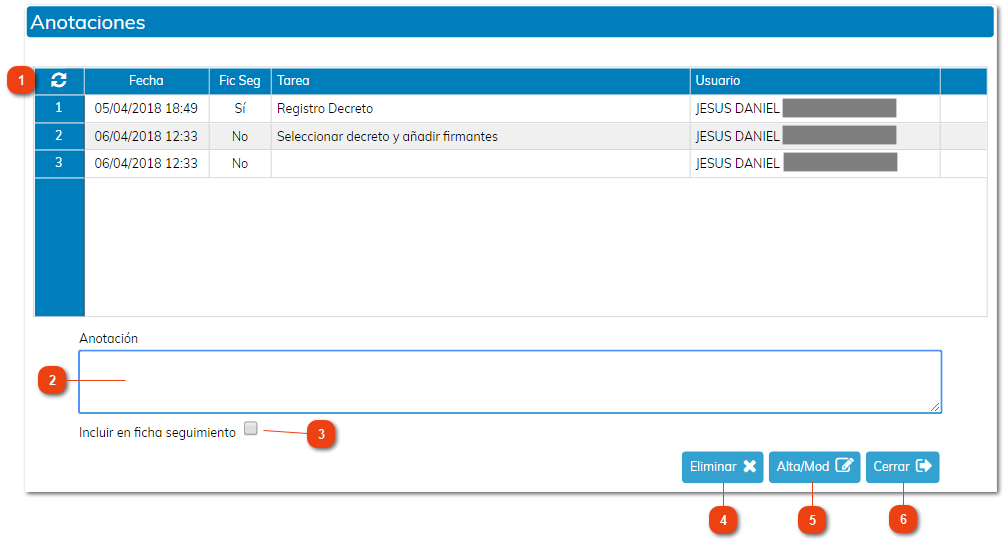This screenshot has height=545, width=1006.
Task: Click the X icon on Eliminar button
Action: click(x=750, y=467)
